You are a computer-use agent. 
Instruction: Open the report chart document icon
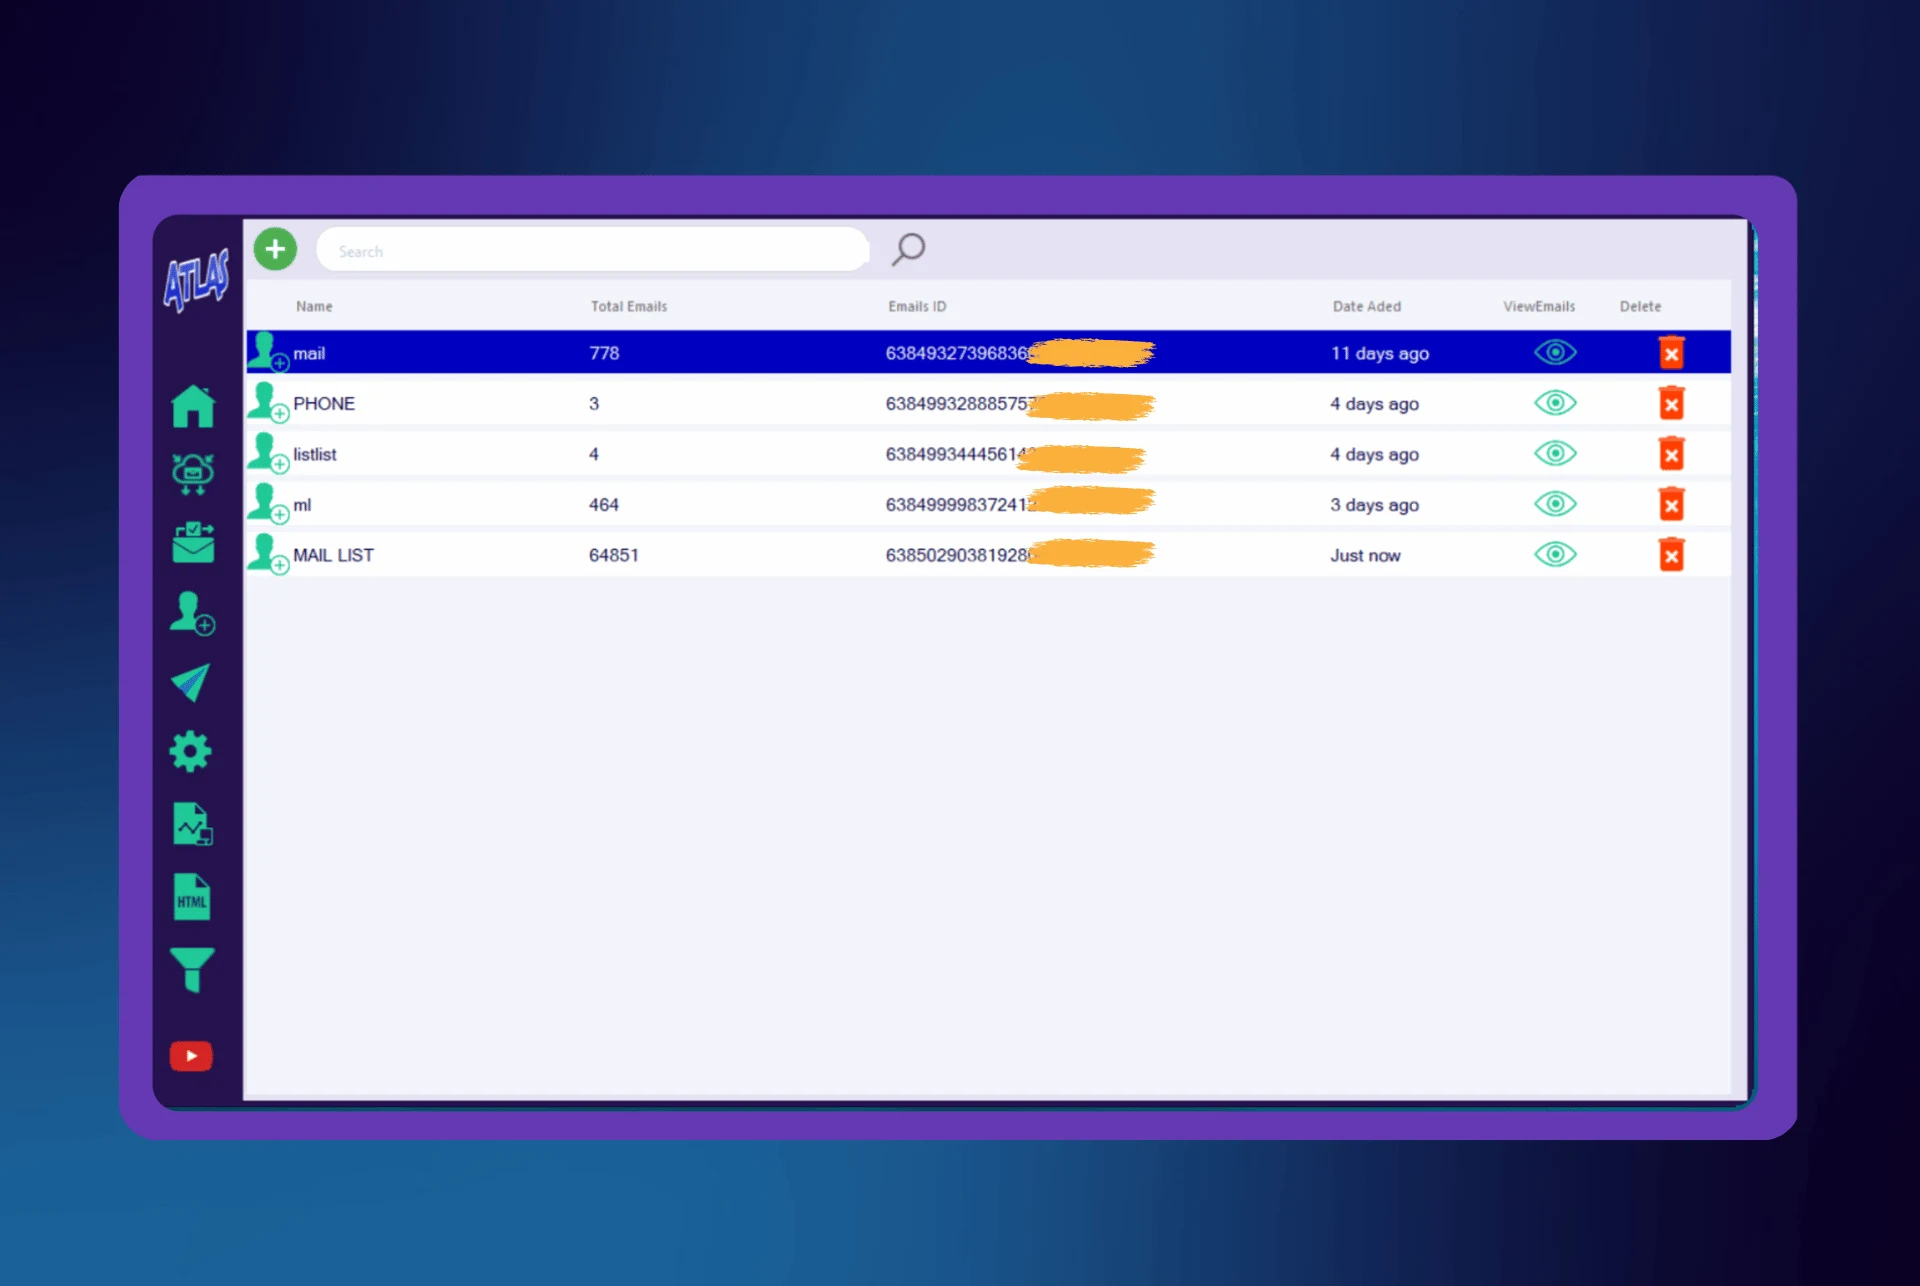pos(192,824)
